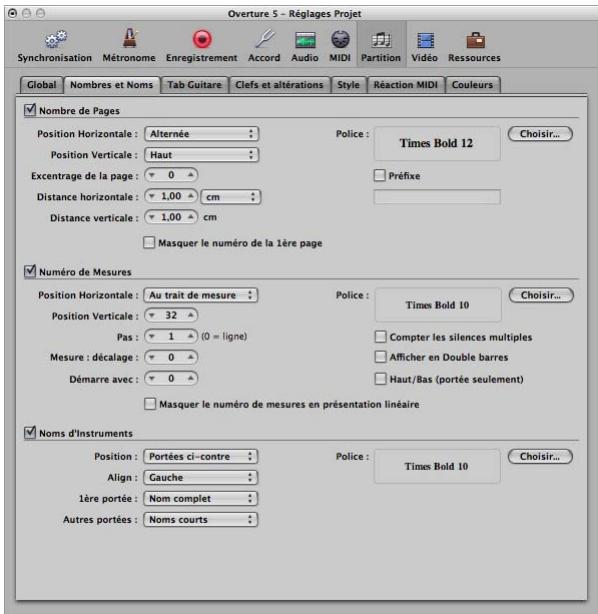Image resolution: width=598 pixels, height=614 pixels.
Task: Enable the Préfixe checkbox
Action: tap(379, 175)
